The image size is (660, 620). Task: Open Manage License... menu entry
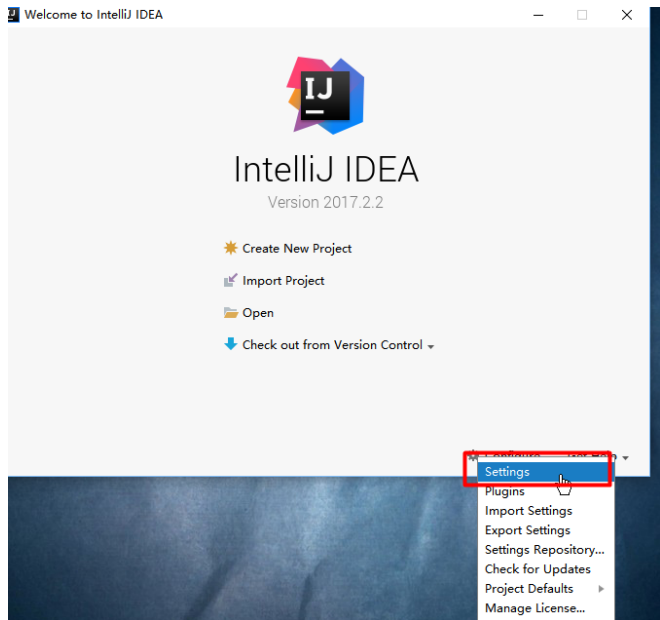pyautogui.click(x=546, y=608)
